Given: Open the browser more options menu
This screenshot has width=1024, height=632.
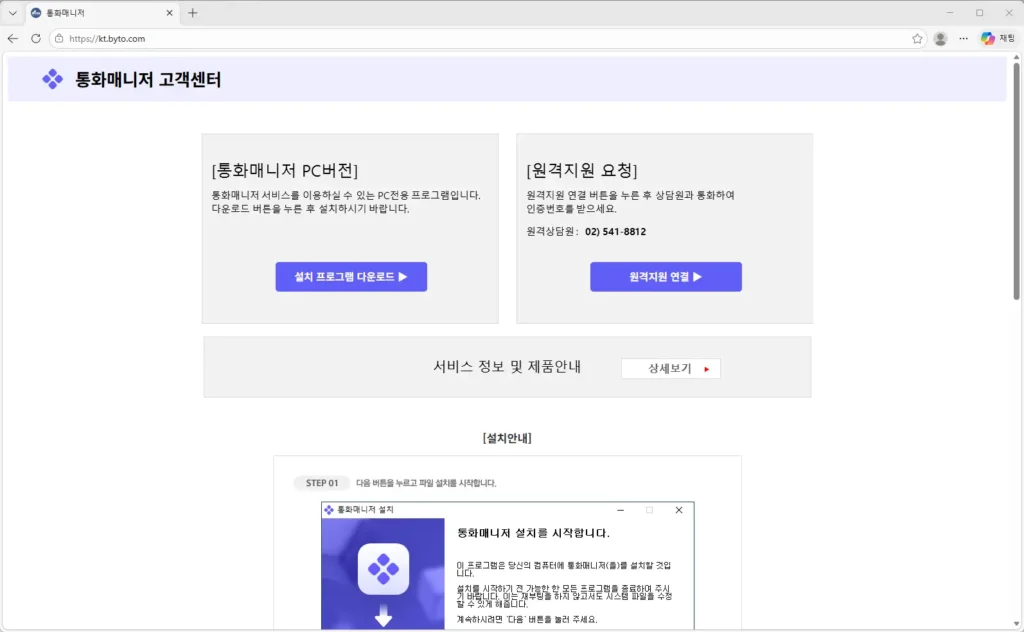Looking at the screenshot, I should point(962,38).
